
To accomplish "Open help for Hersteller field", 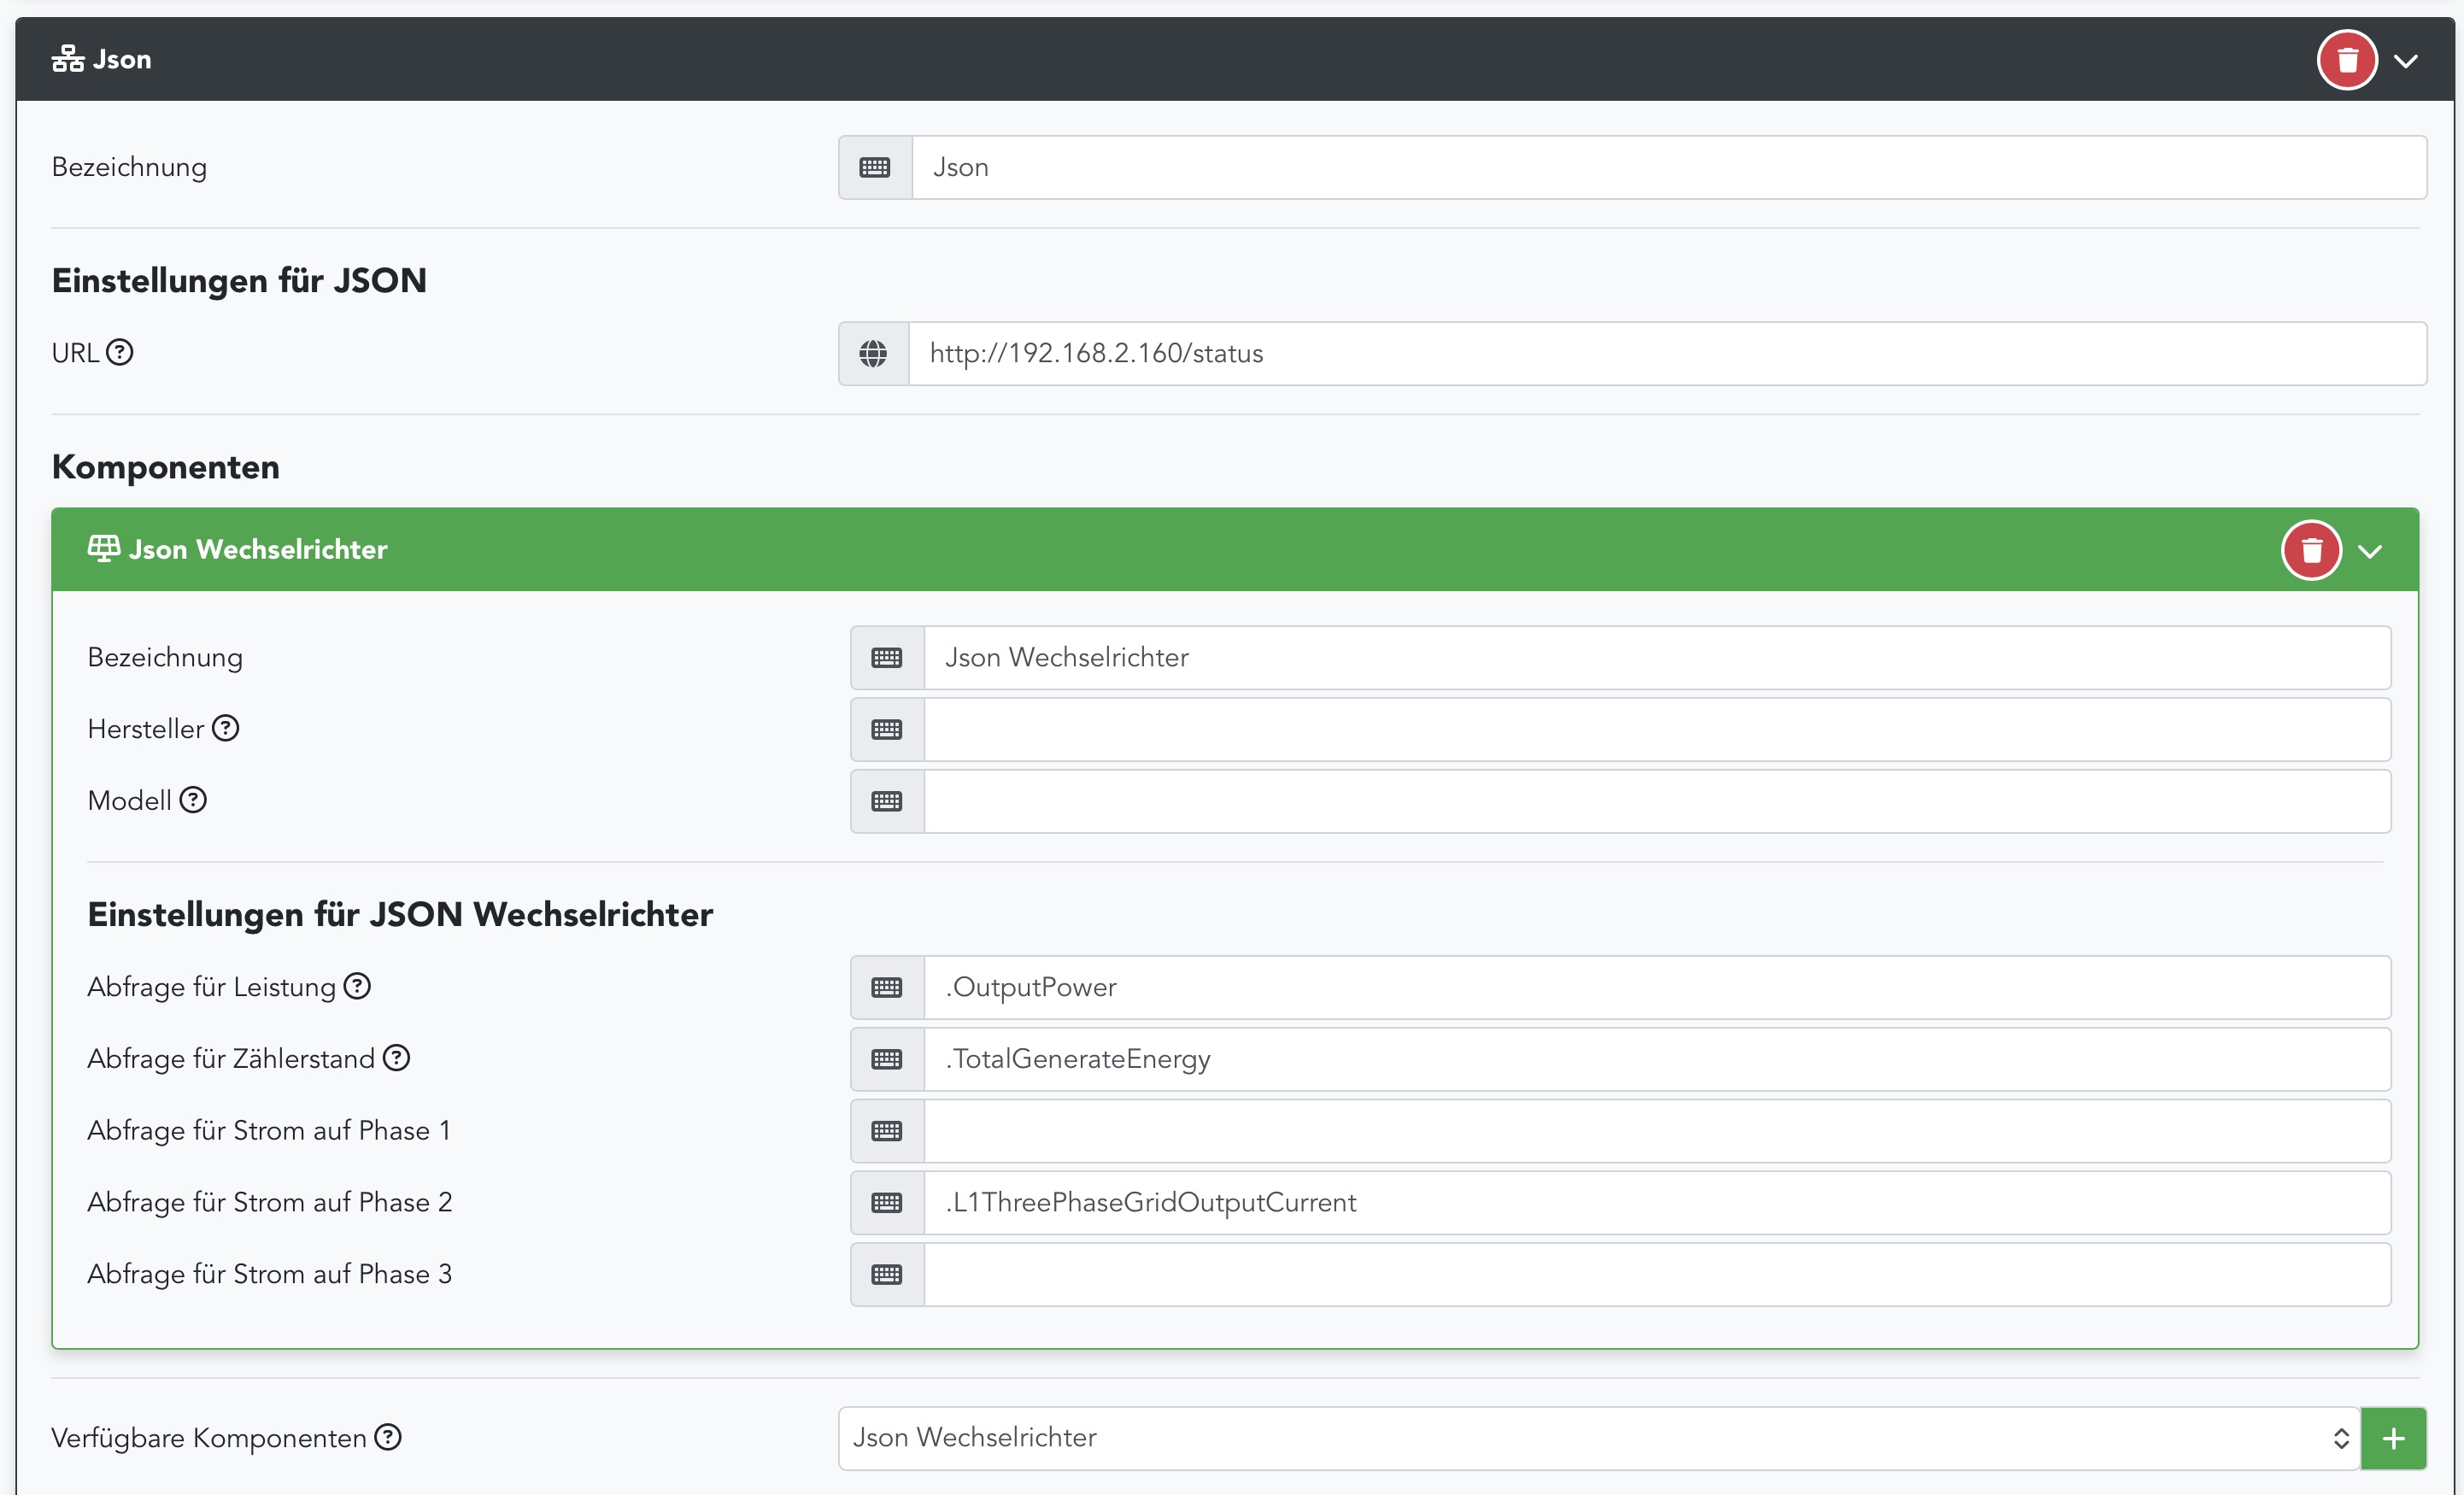I will pos(226,729).
